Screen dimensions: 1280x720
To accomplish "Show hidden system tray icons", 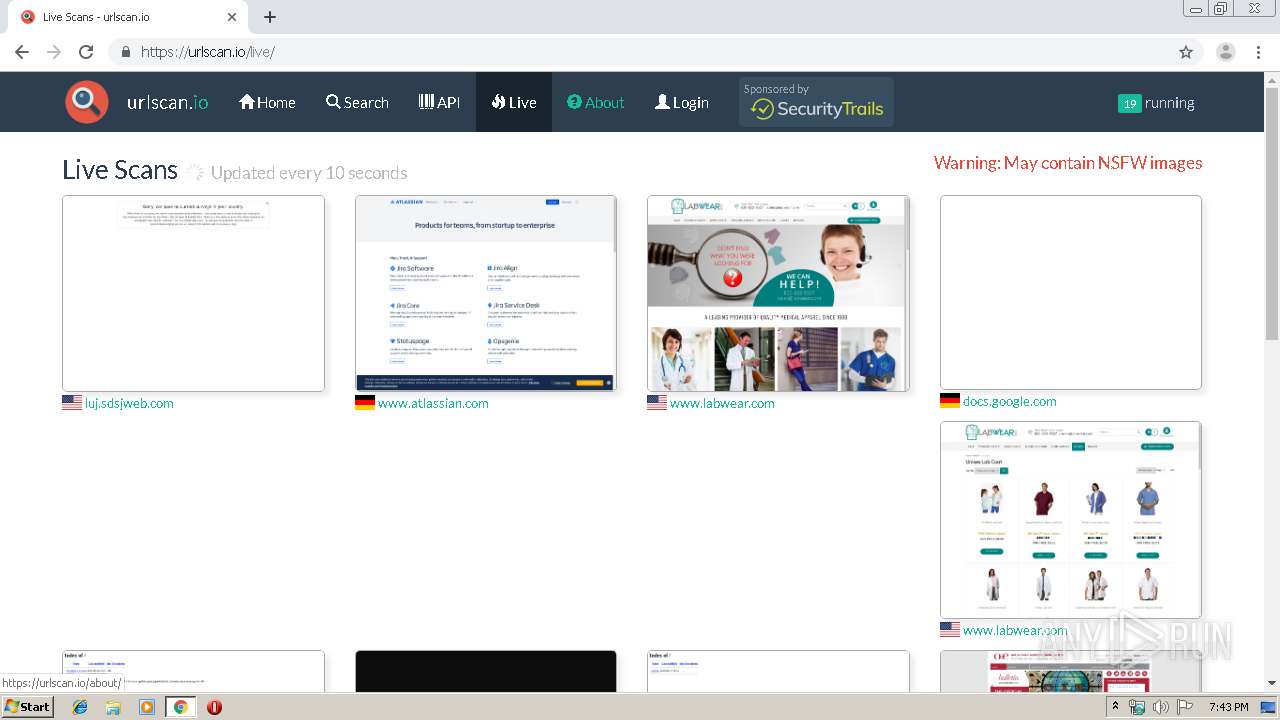I will coord(1116,707).
